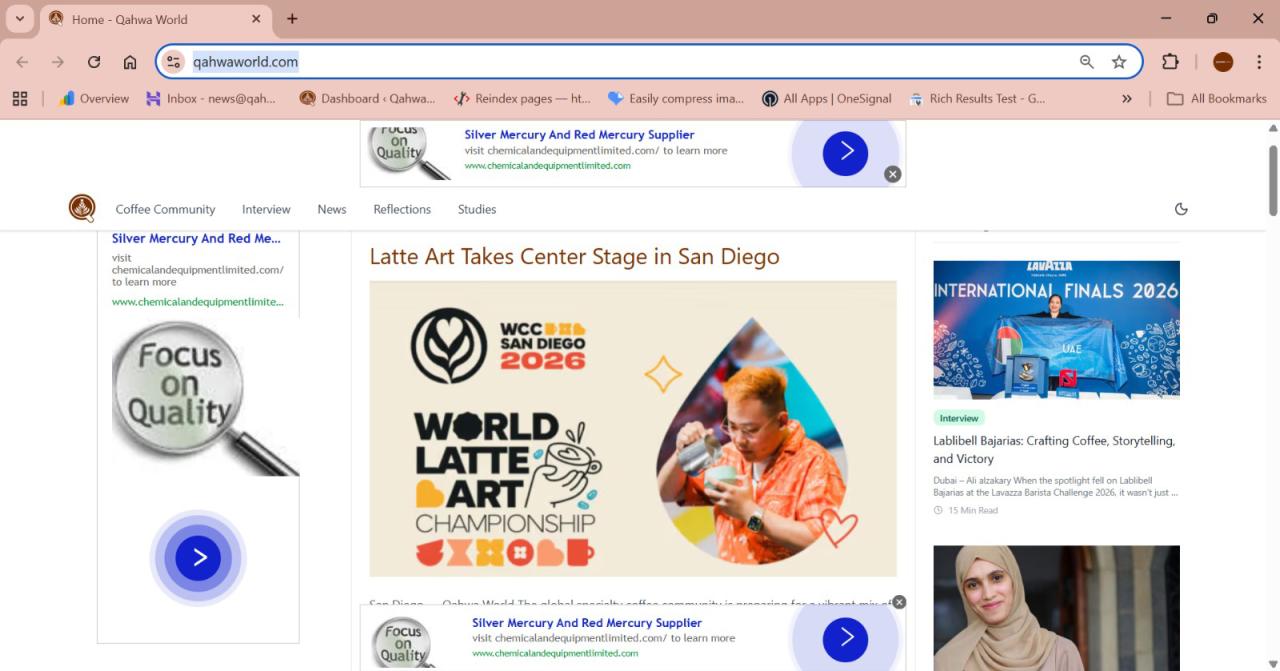Image resolution: width=1280 pixels, height=671 pixels.
Task: Open the All Apps | OneSignal bookmark
Action: point(827,98)
